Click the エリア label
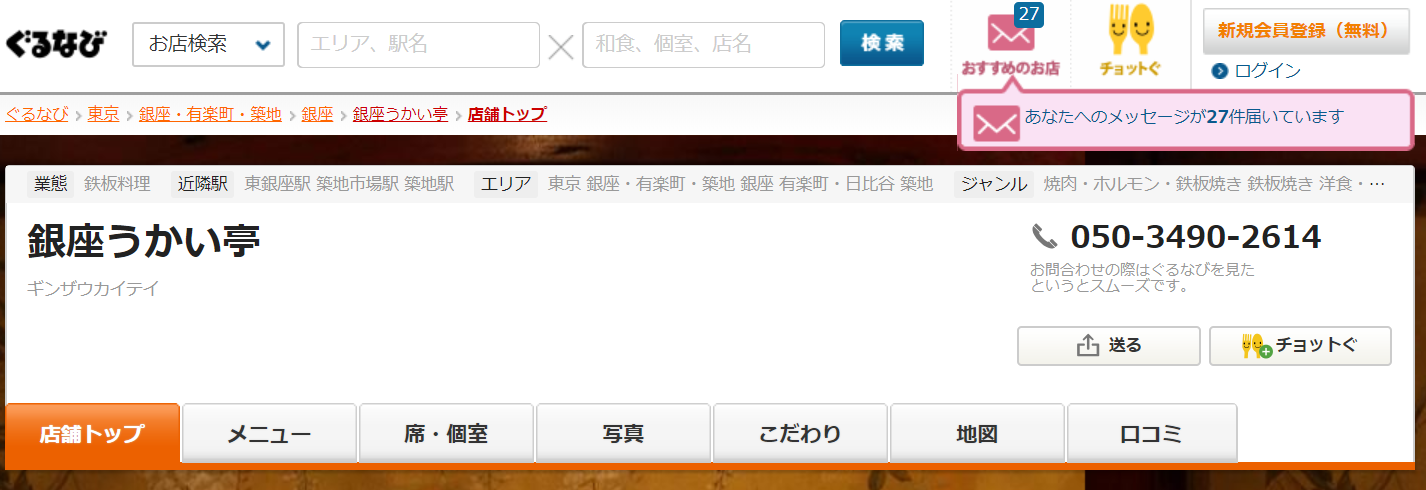 [506, 184]
